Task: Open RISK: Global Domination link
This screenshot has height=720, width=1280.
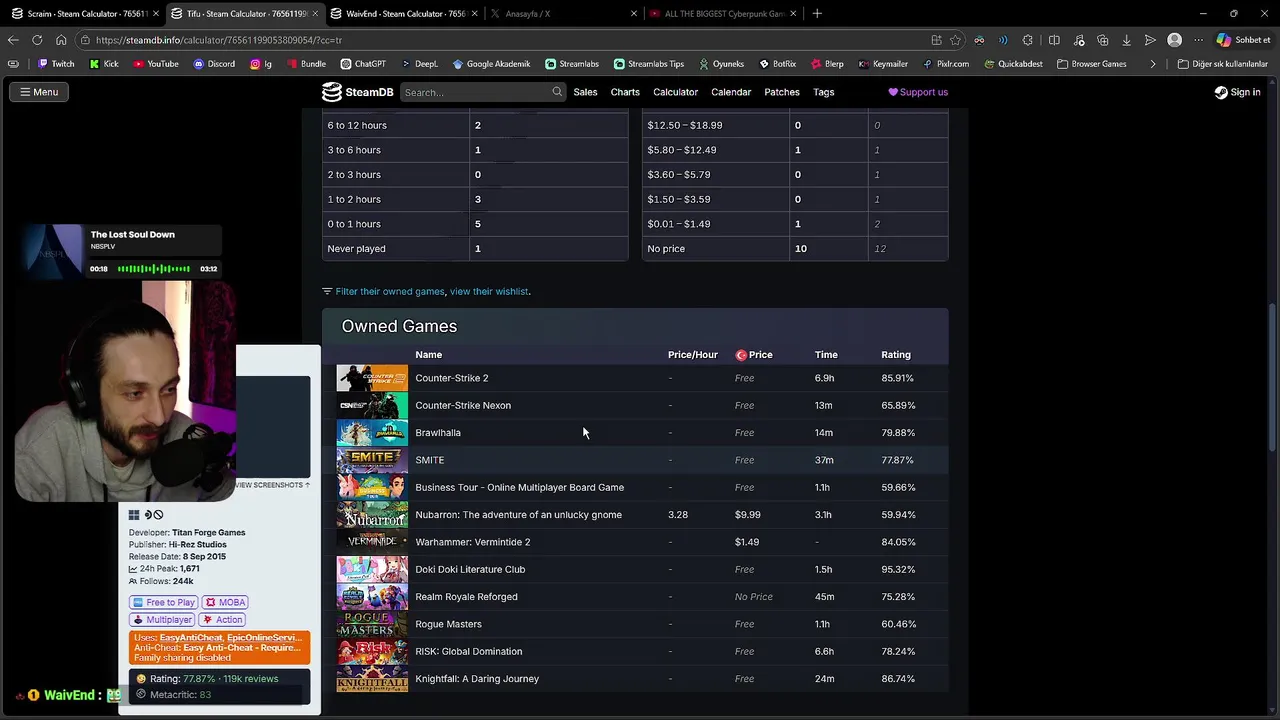Action: pos(469,651)
